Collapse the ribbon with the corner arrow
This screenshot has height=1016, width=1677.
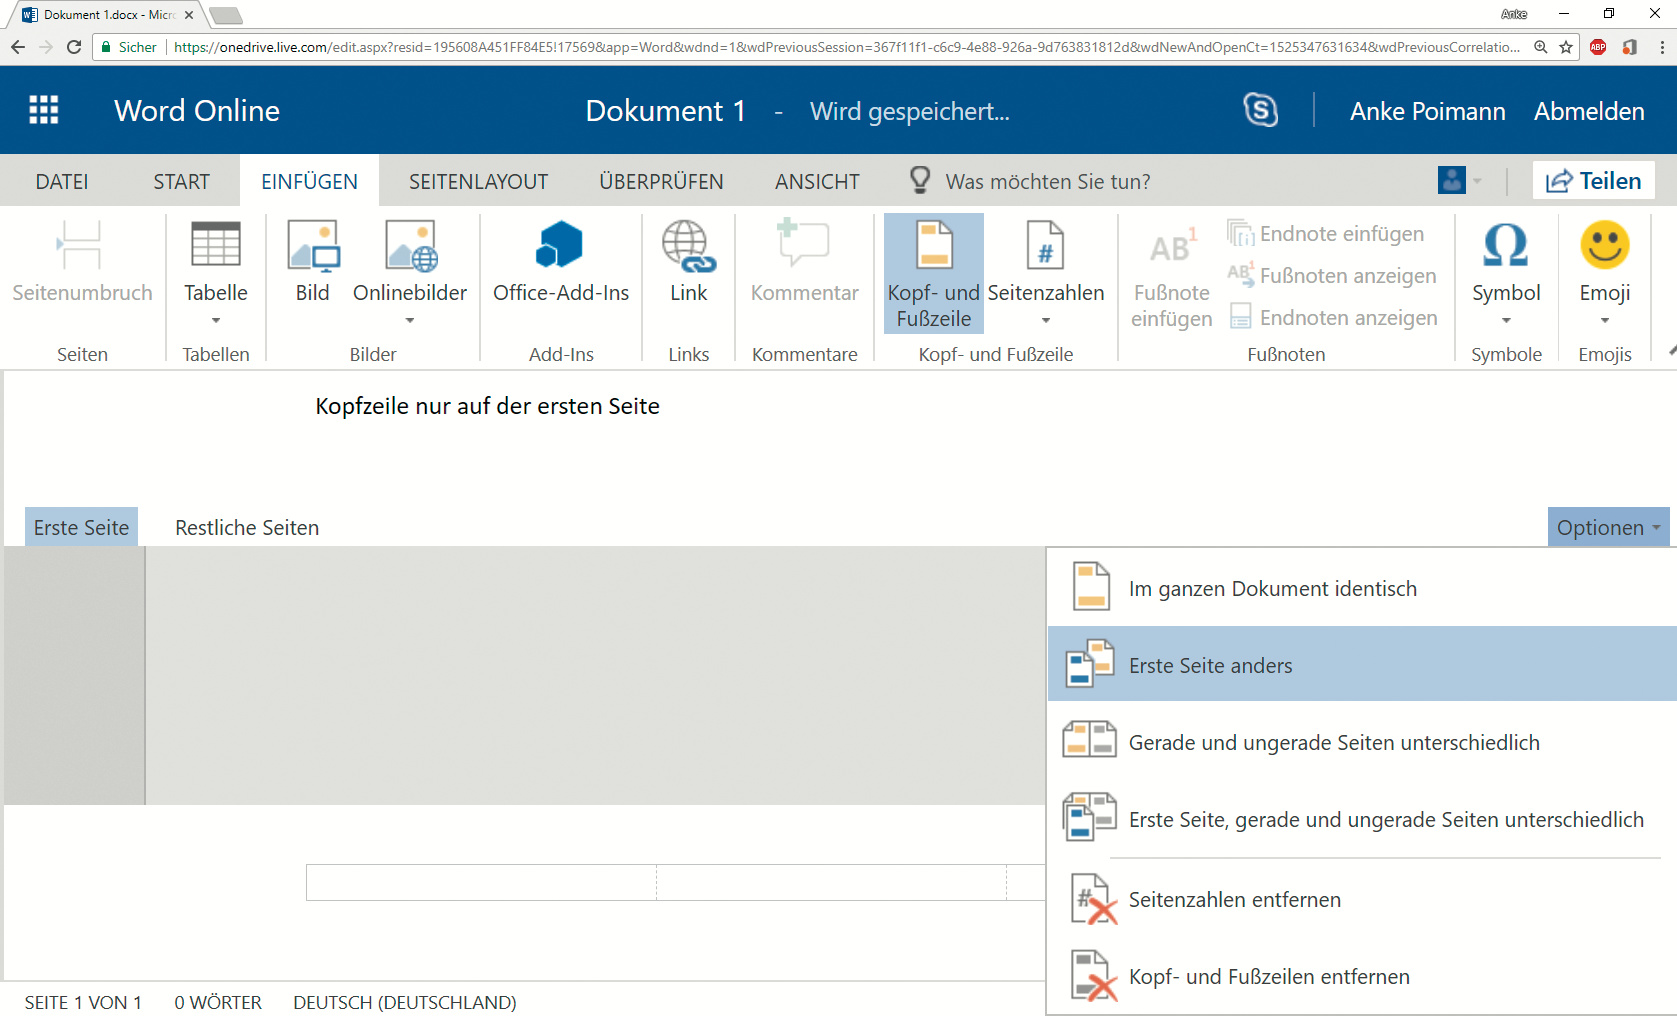coord(1671,351)
